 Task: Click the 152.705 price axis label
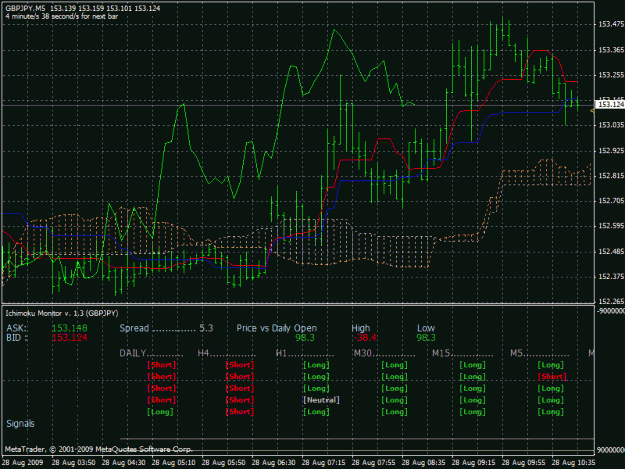[611, 201]
